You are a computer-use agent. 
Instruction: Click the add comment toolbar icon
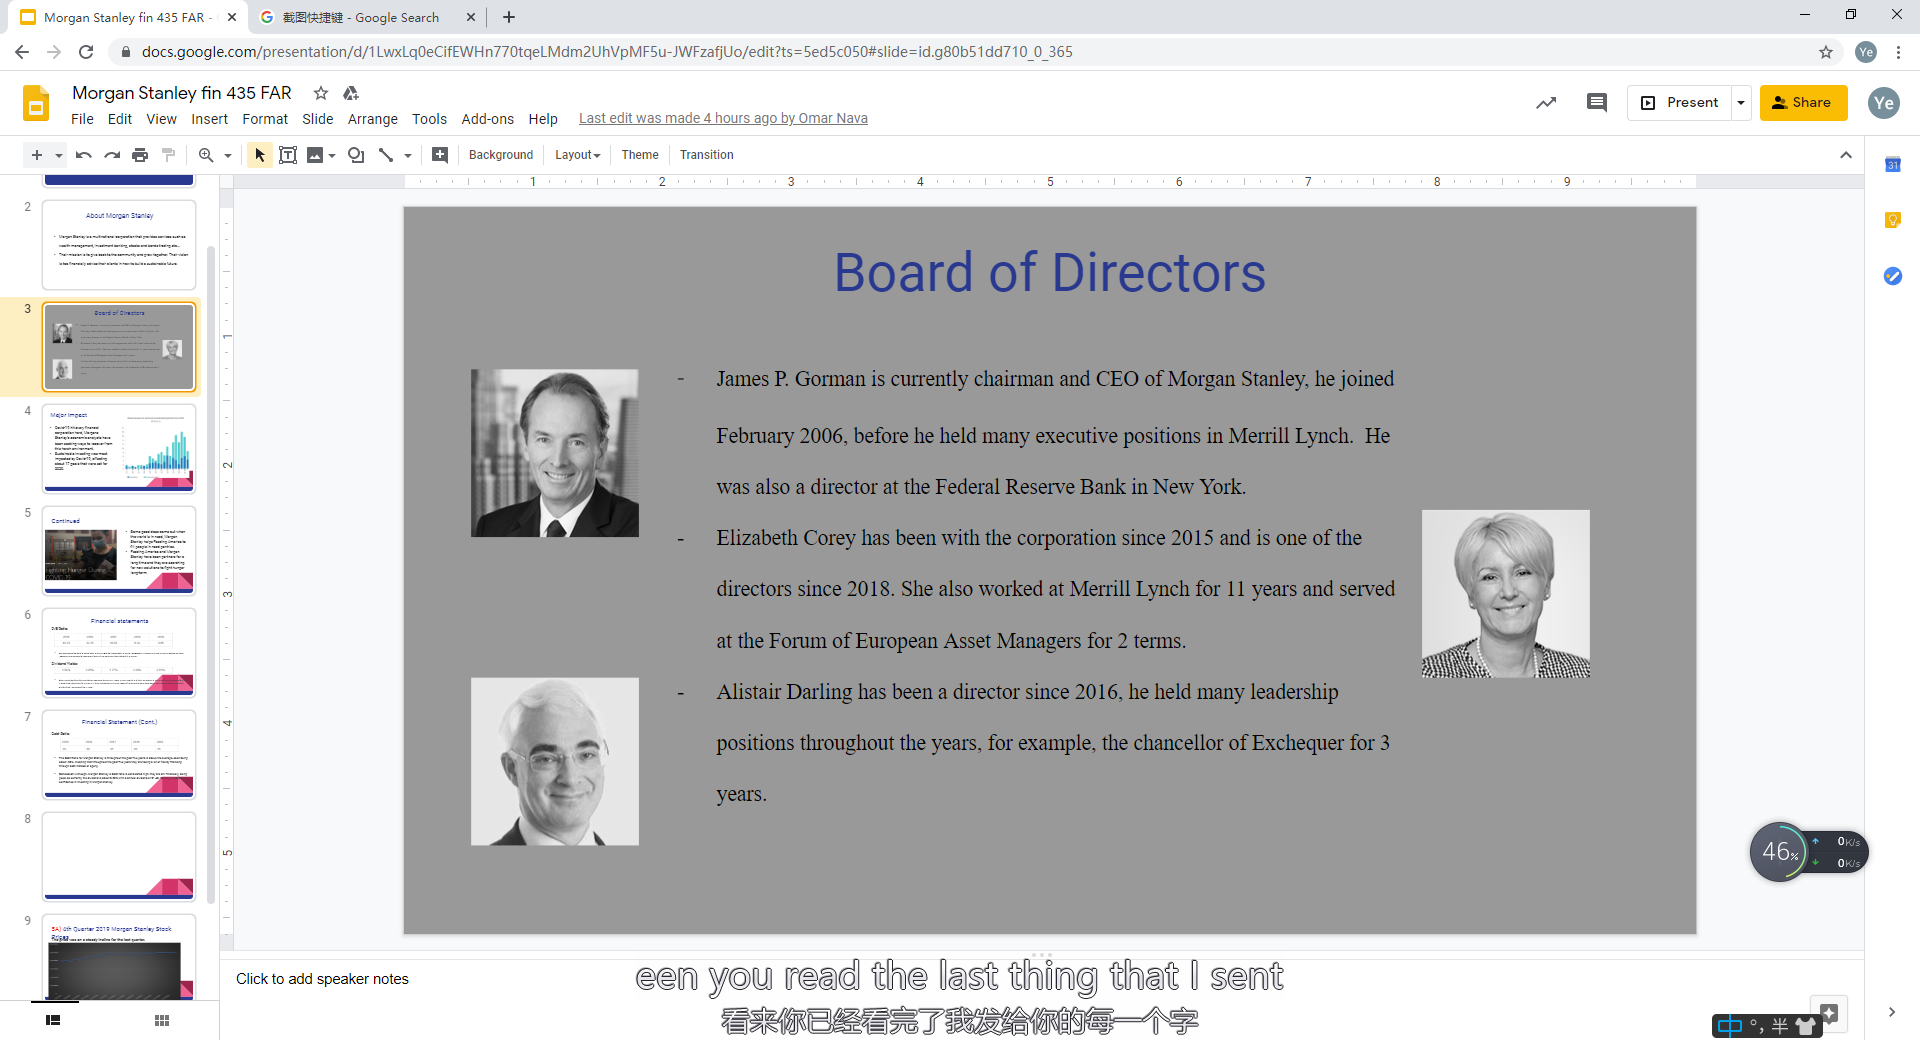coord(440,155)
